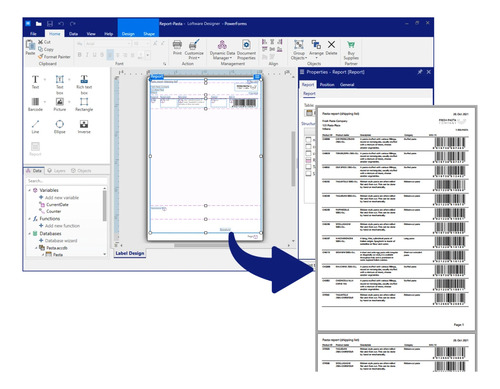Image resolution: width=500 pixels, height=389 pixels.
Task: Select the CurrentDate variable
Action: 54,205
